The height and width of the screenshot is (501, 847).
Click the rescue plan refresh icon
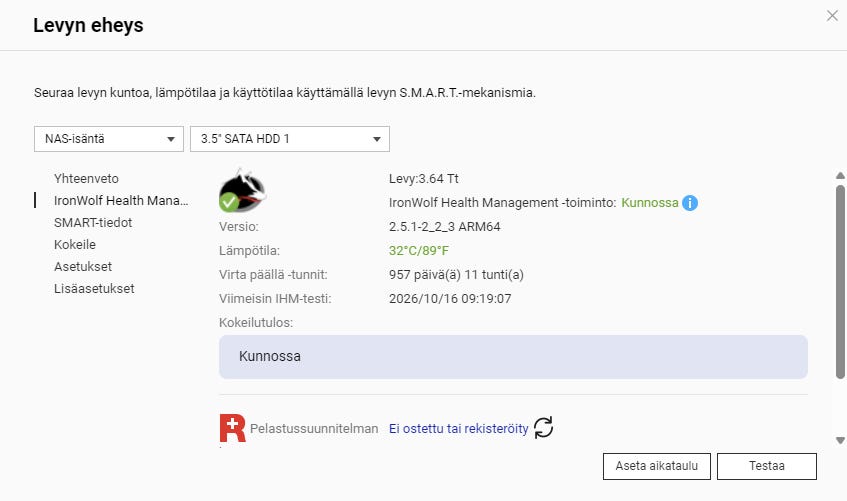pos(543,427)
